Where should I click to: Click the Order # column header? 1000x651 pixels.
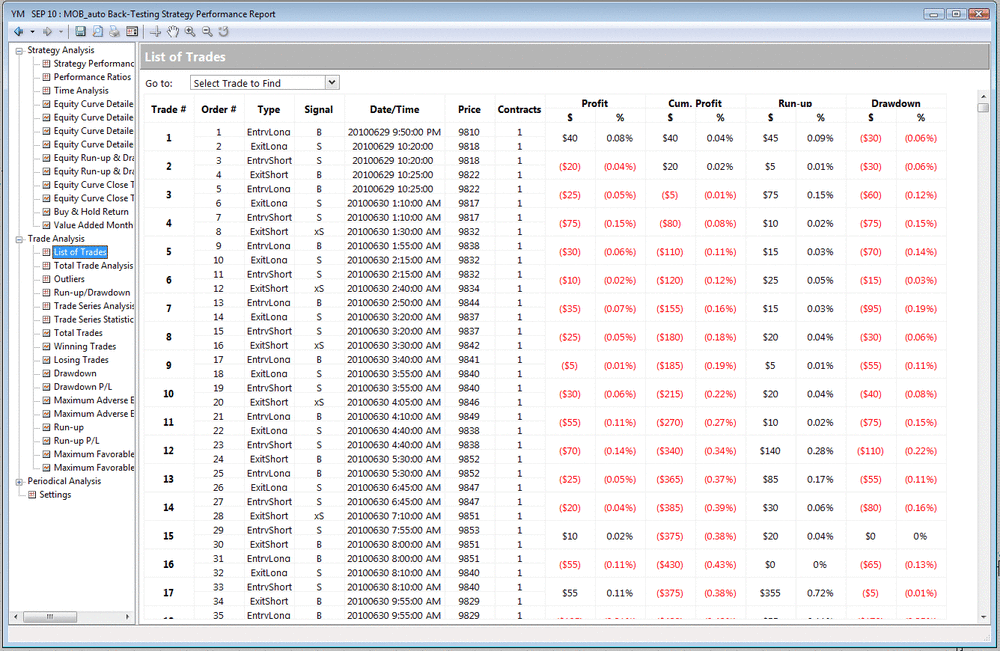219,110
